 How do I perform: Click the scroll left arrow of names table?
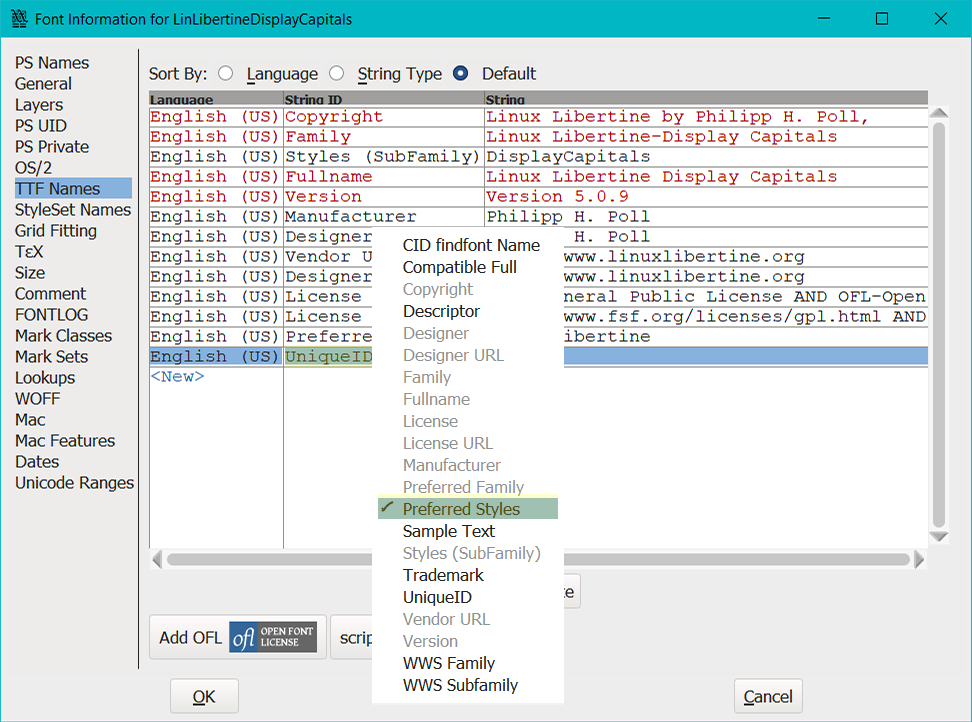point(157,560)
